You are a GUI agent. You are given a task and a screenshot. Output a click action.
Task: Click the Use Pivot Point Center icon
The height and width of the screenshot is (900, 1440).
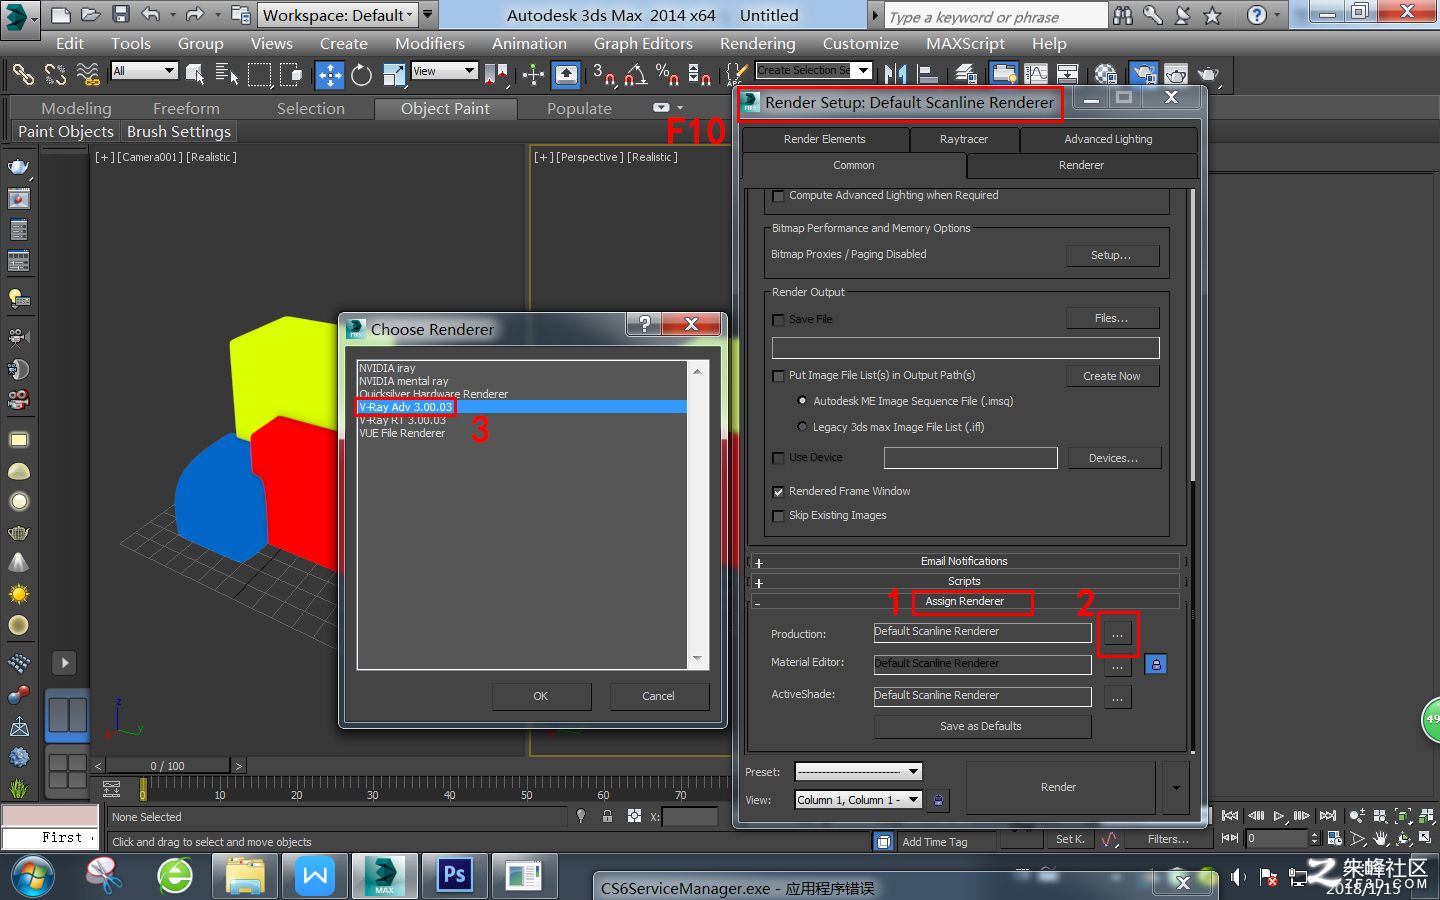[x=496, y=74]
